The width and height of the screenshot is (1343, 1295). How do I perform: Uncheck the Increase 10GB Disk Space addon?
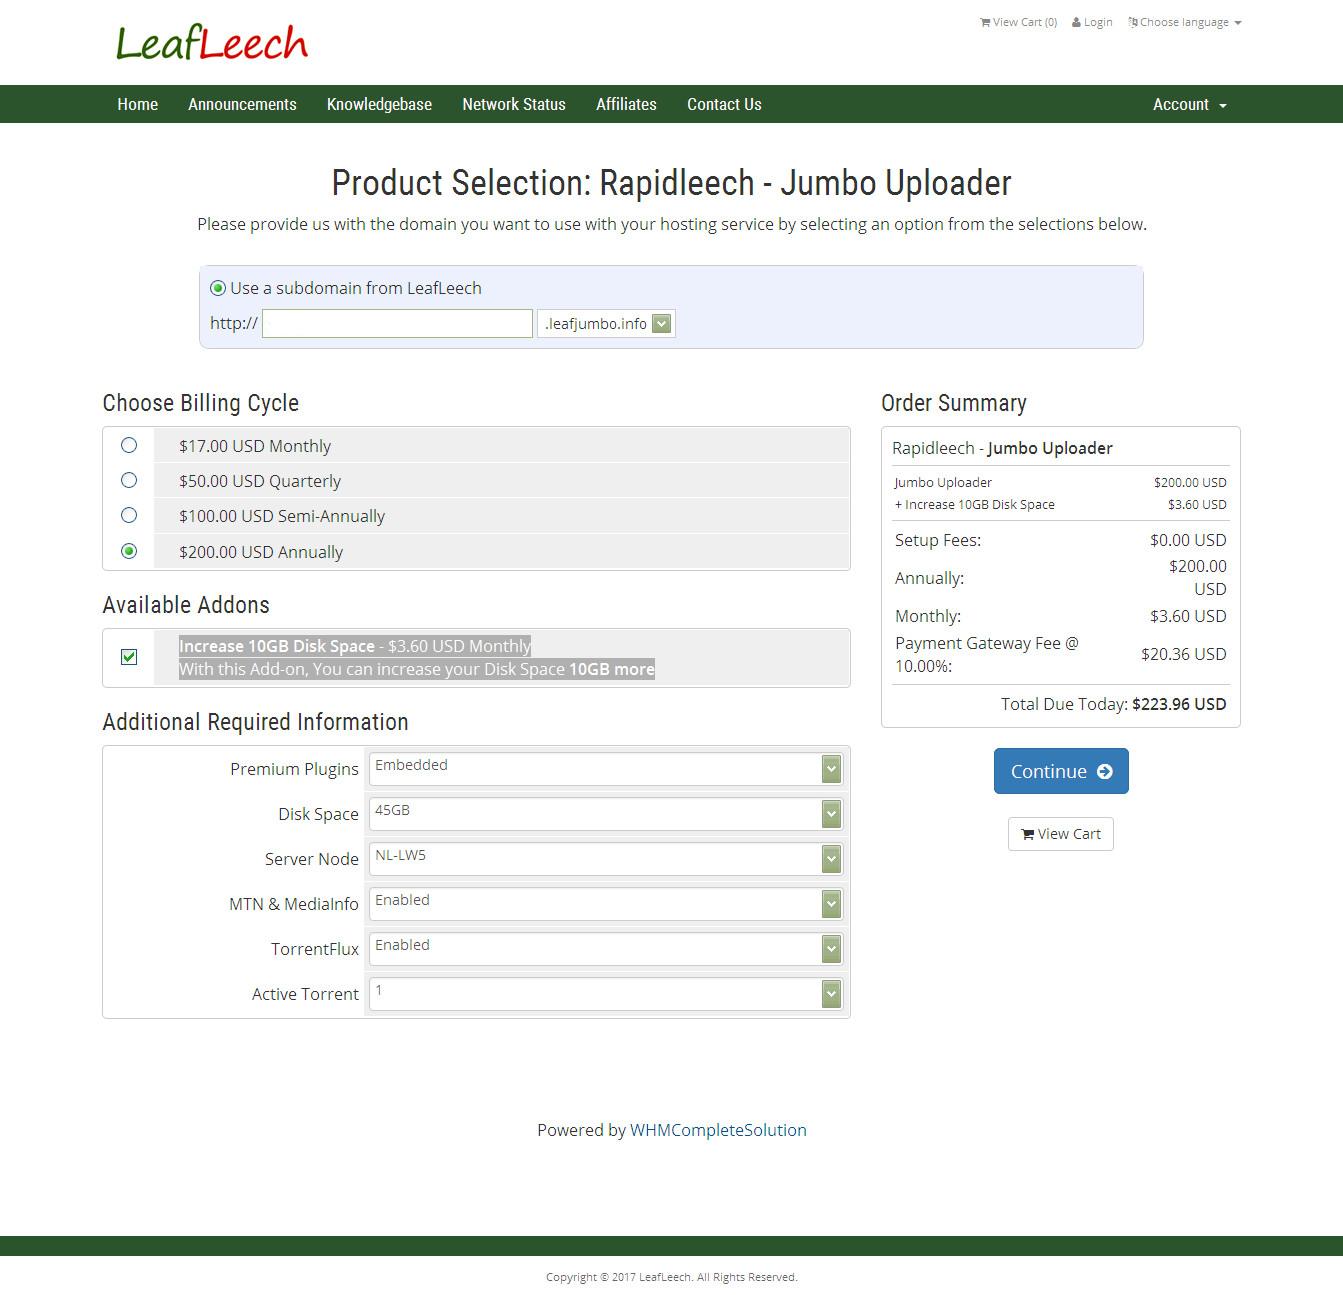click(129, 657)
